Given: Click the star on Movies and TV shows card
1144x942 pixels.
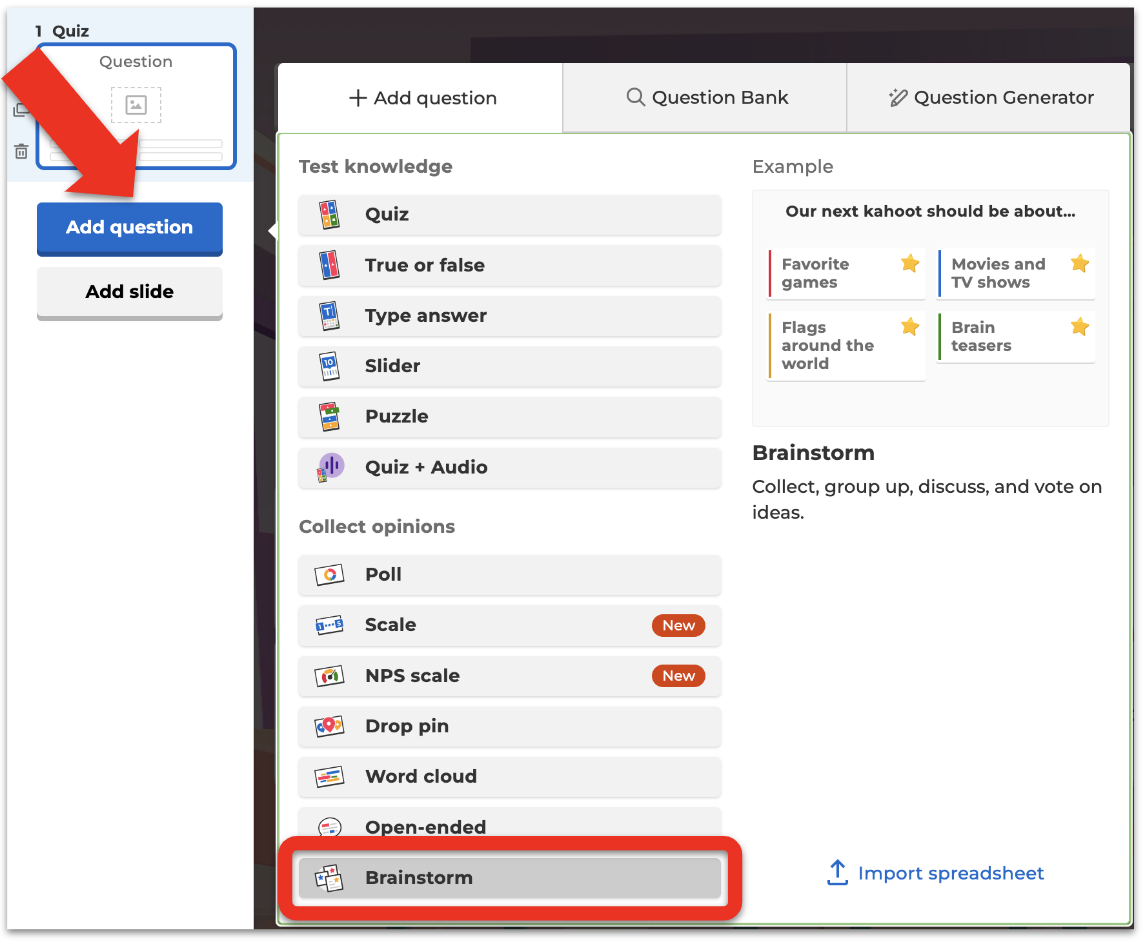Looking at the screenshot, I should [x=1080, y=263].
